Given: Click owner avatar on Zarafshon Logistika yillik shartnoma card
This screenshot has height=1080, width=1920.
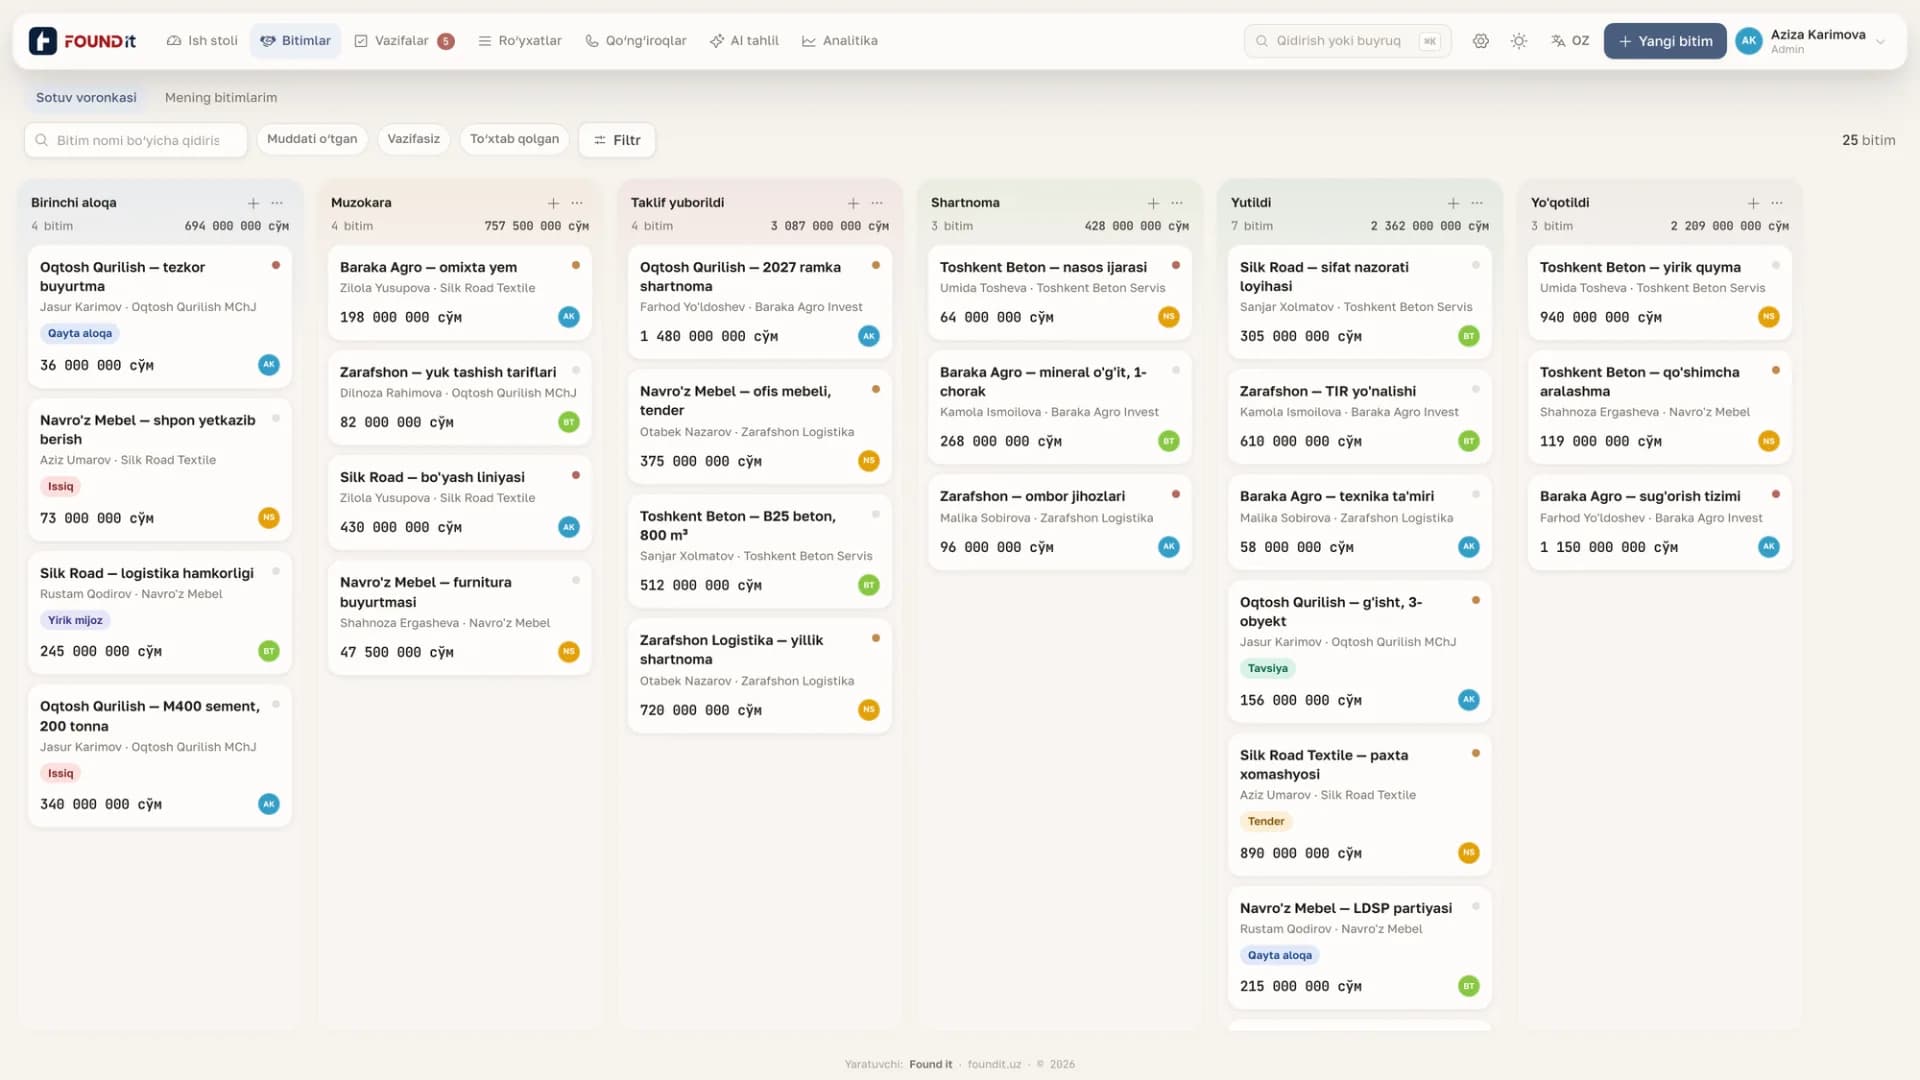Looking at the screenshot, I should point(869,710).
